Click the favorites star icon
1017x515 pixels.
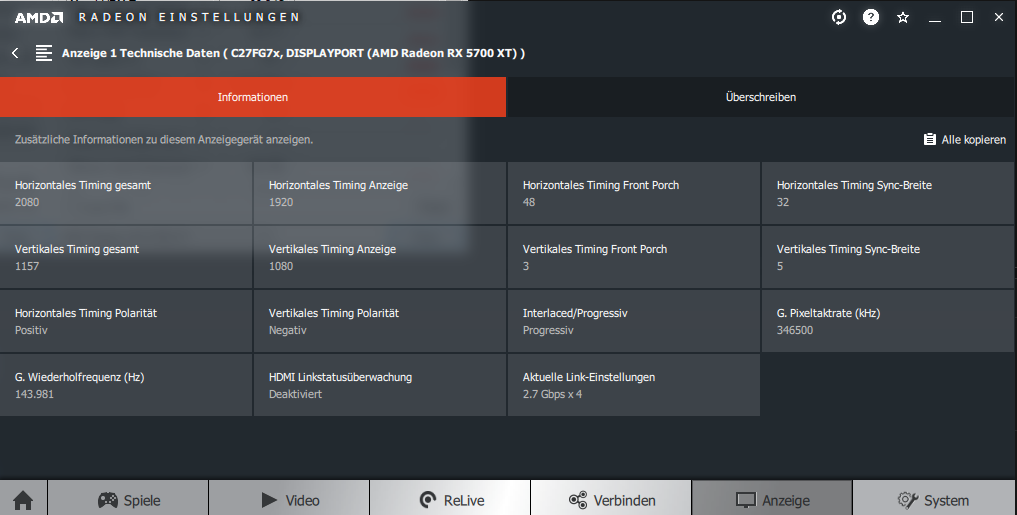[902, 18]
